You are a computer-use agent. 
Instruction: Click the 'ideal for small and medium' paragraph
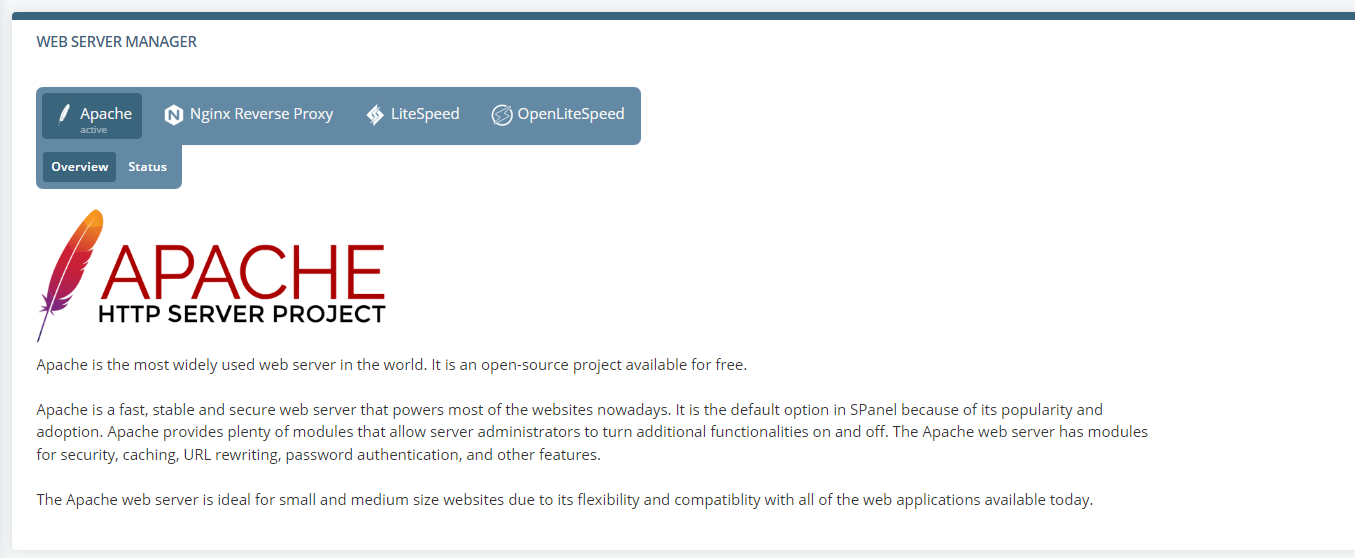pyautogui.click(x=565, y=500)
